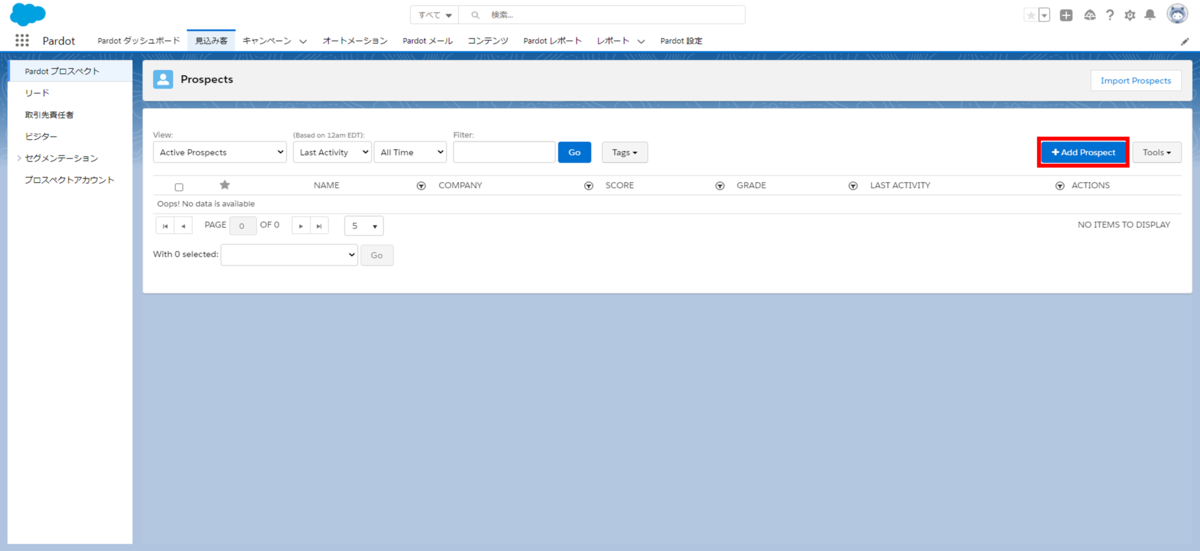Viewport: 1200px width, 551px height.
Task: Open the GRADE column filter menu
Action: [x=853, y=186]
